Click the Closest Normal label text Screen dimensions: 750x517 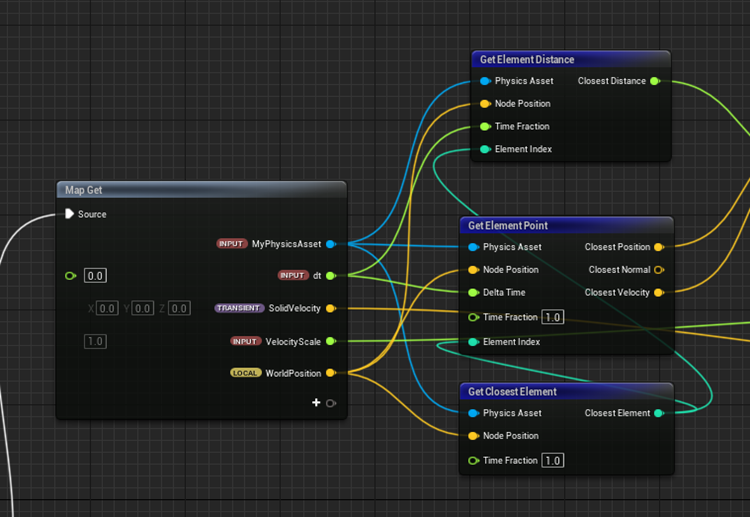[619, 270]
